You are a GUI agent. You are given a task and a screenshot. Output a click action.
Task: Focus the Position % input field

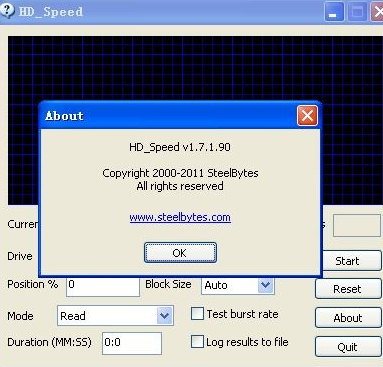click(x=103, y=286)
